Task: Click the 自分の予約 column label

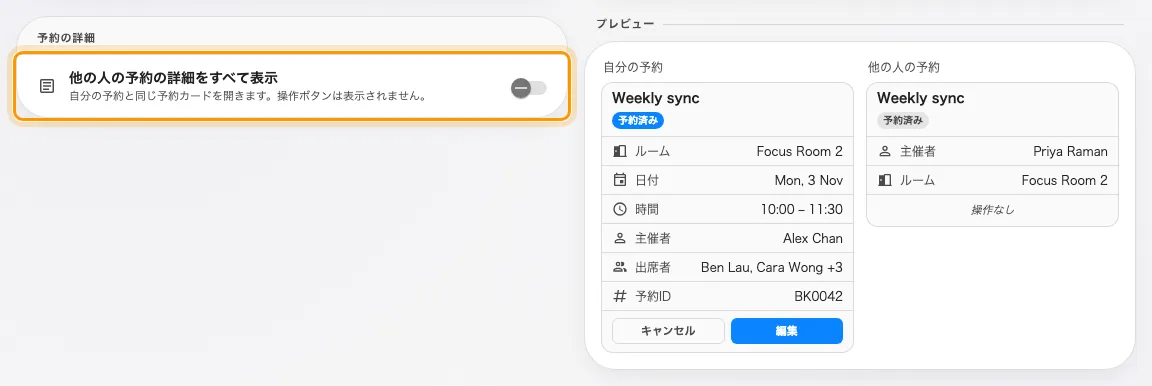Action: (633, 68)
